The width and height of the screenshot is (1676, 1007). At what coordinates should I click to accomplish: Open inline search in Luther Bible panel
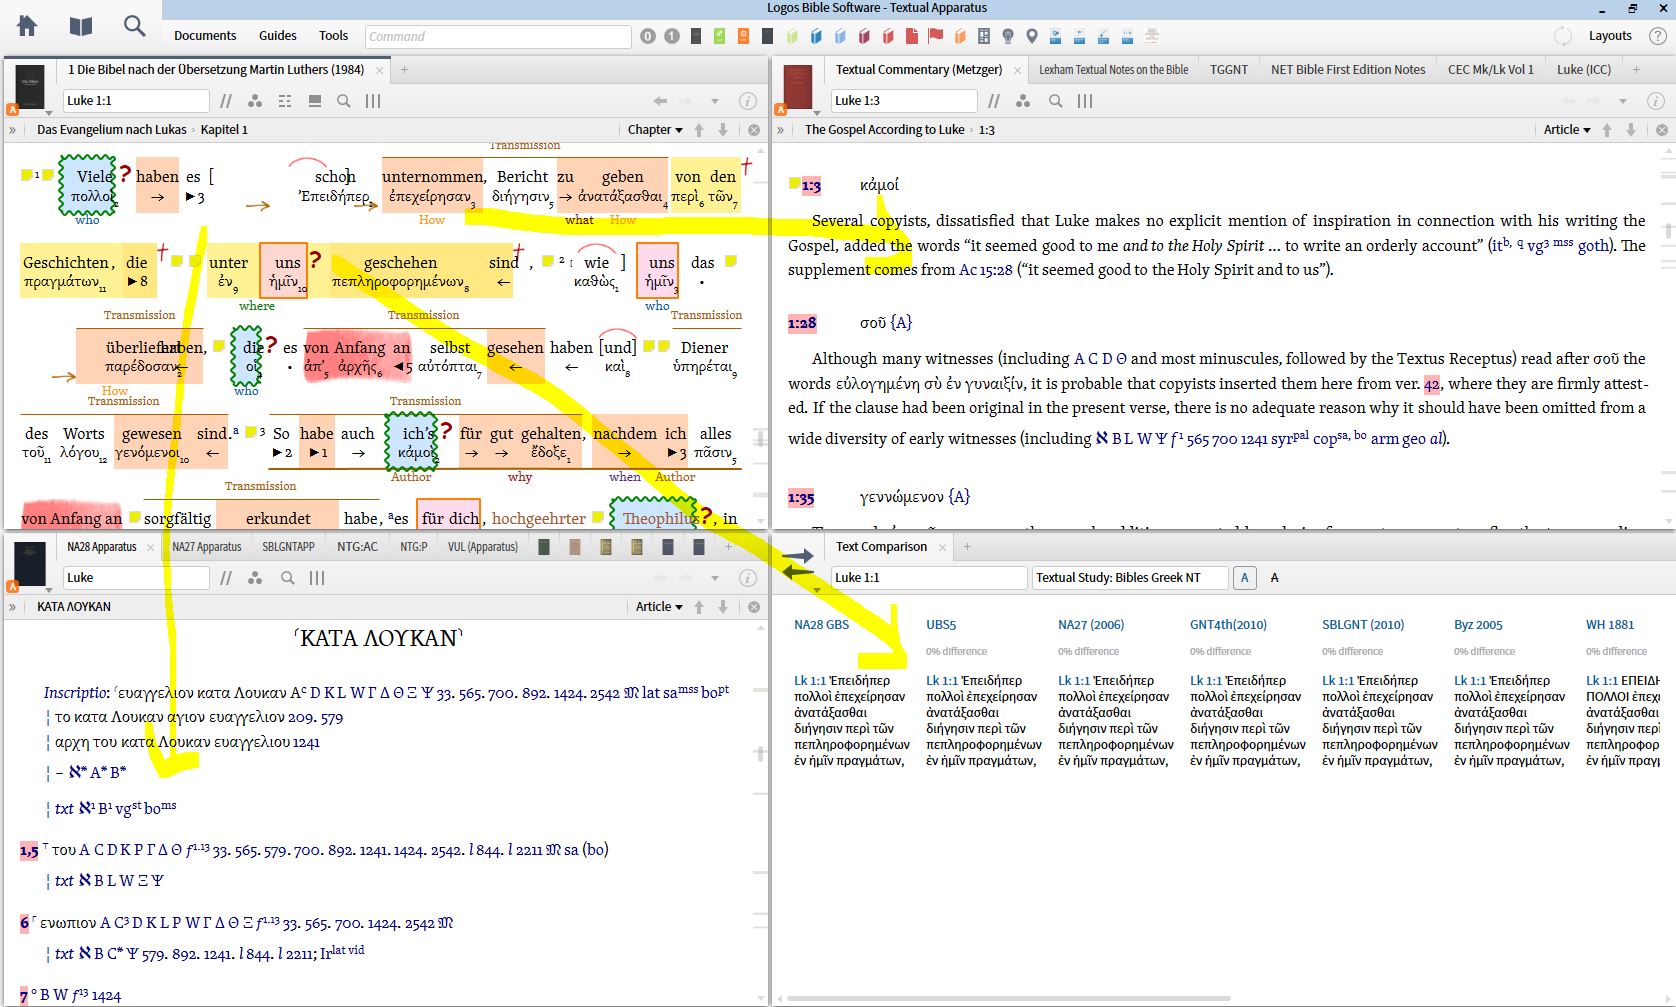click(x=344, y=101)
